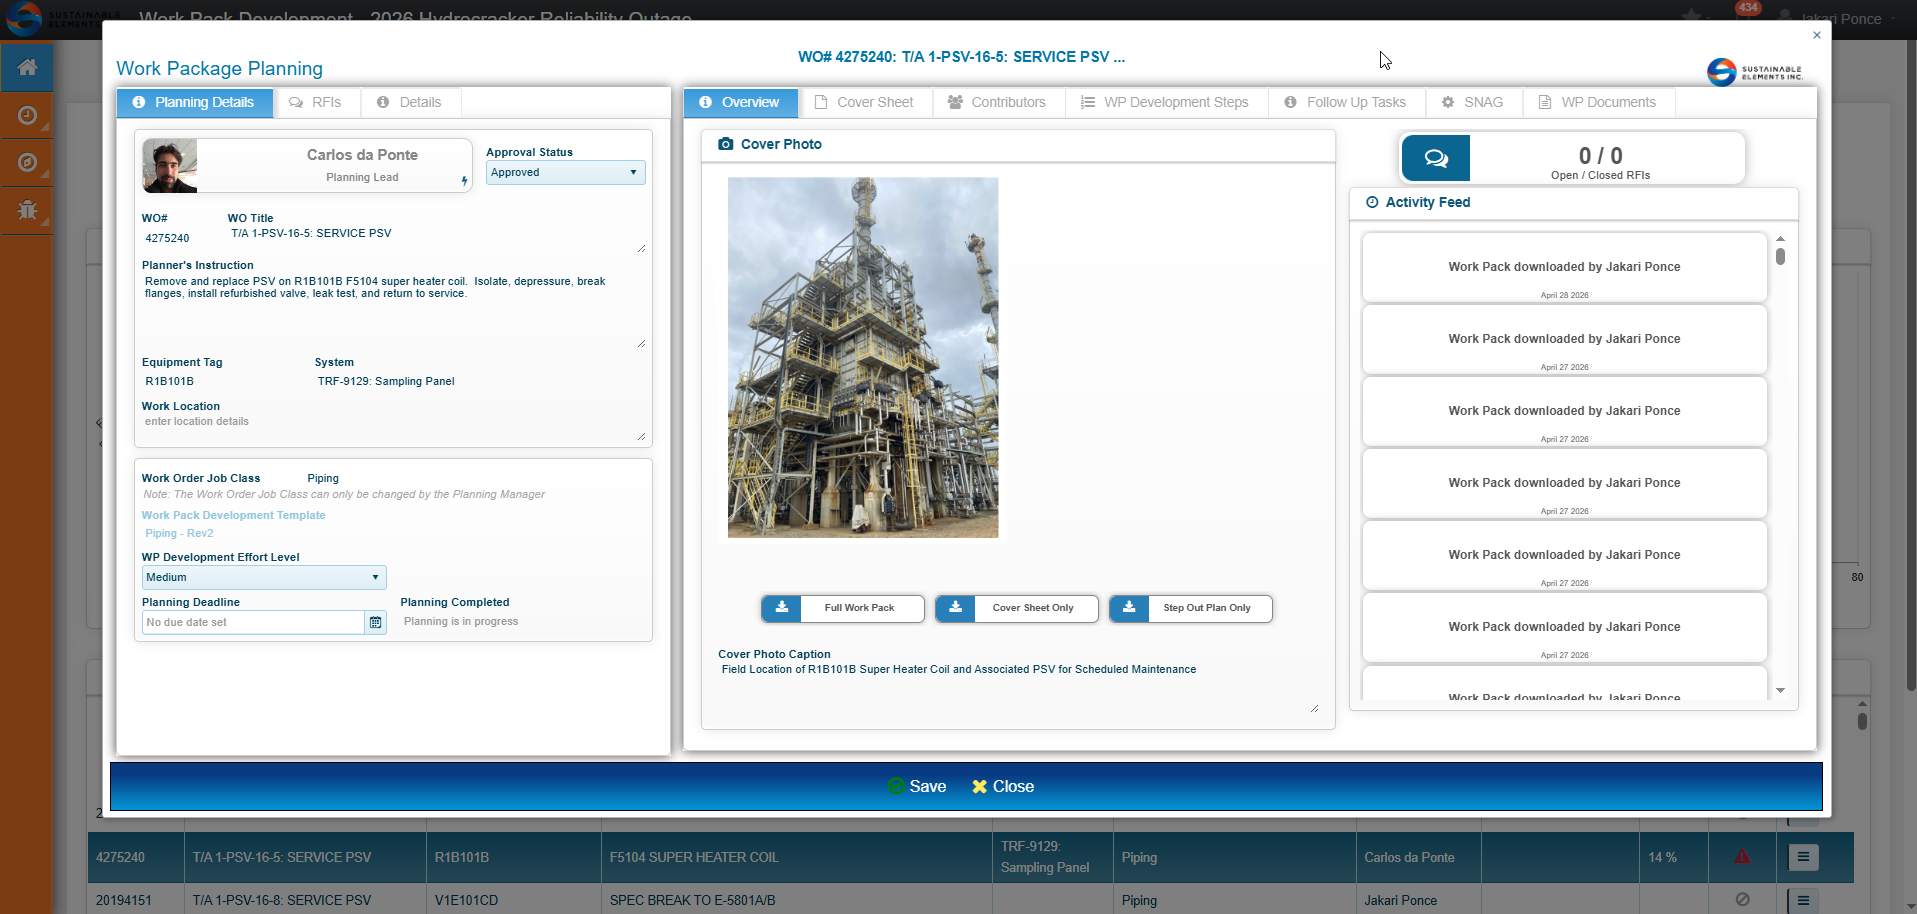Open the home icon in left sidebar
Screen dimensions: 1917x914
(x=27, y=67)
